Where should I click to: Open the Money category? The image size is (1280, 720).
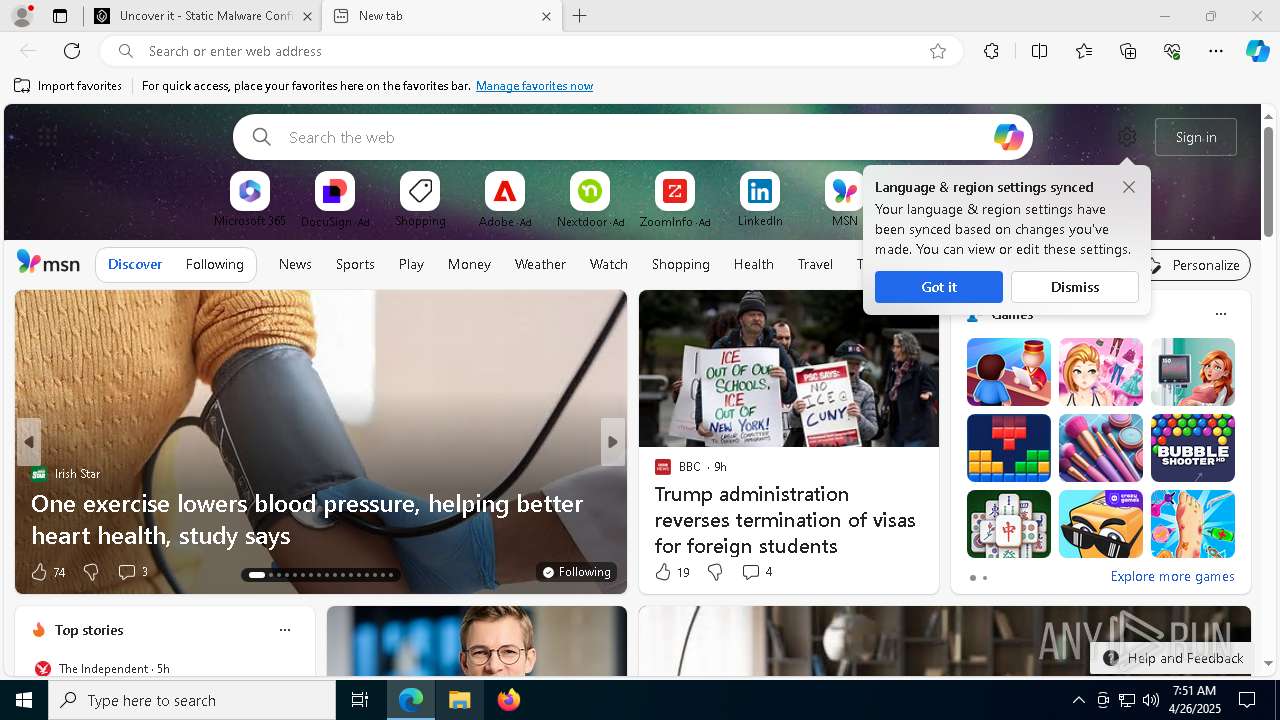point(469,264)
